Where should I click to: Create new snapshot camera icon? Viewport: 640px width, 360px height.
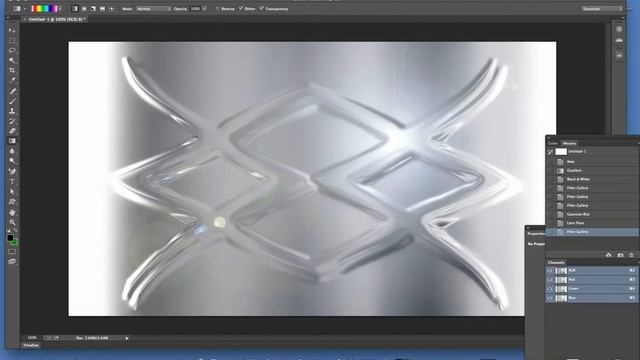[x=620, y=255]
